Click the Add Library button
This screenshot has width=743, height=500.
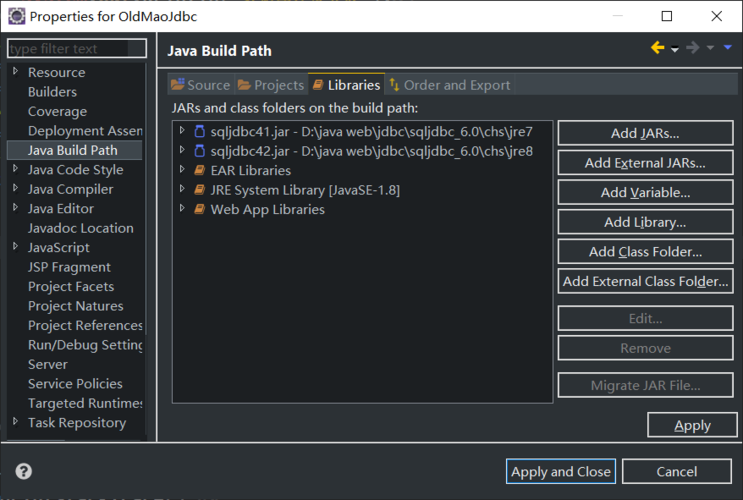point(645,222)
